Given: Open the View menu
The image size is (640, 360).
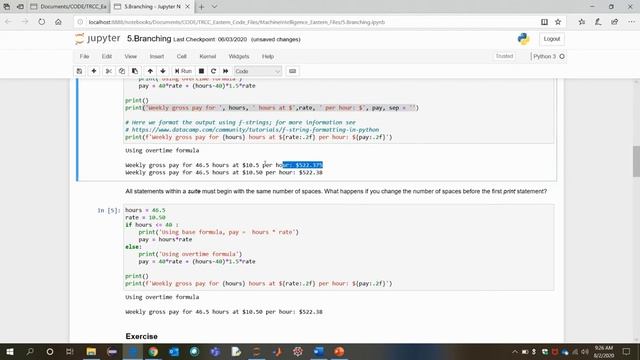Looking at the screenshot, I should click(x=131, y=56).
